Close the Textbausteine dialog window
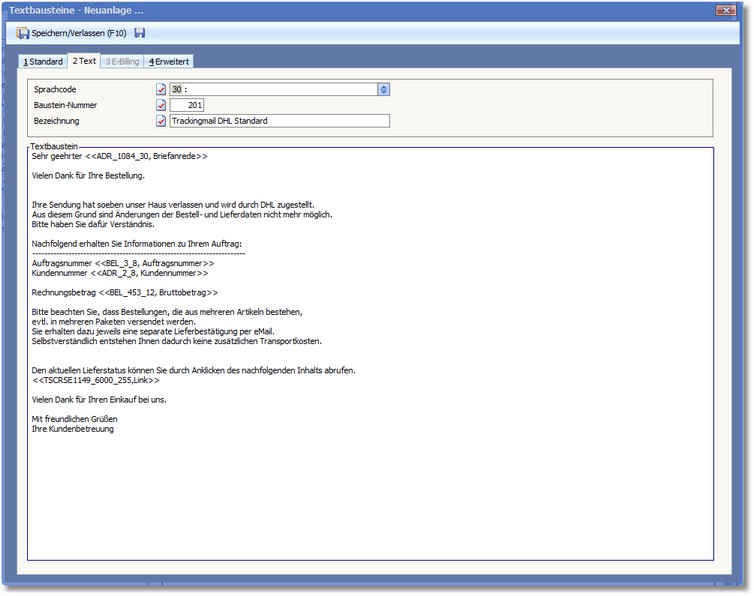The image size is (754, 596). click(729, 9)
